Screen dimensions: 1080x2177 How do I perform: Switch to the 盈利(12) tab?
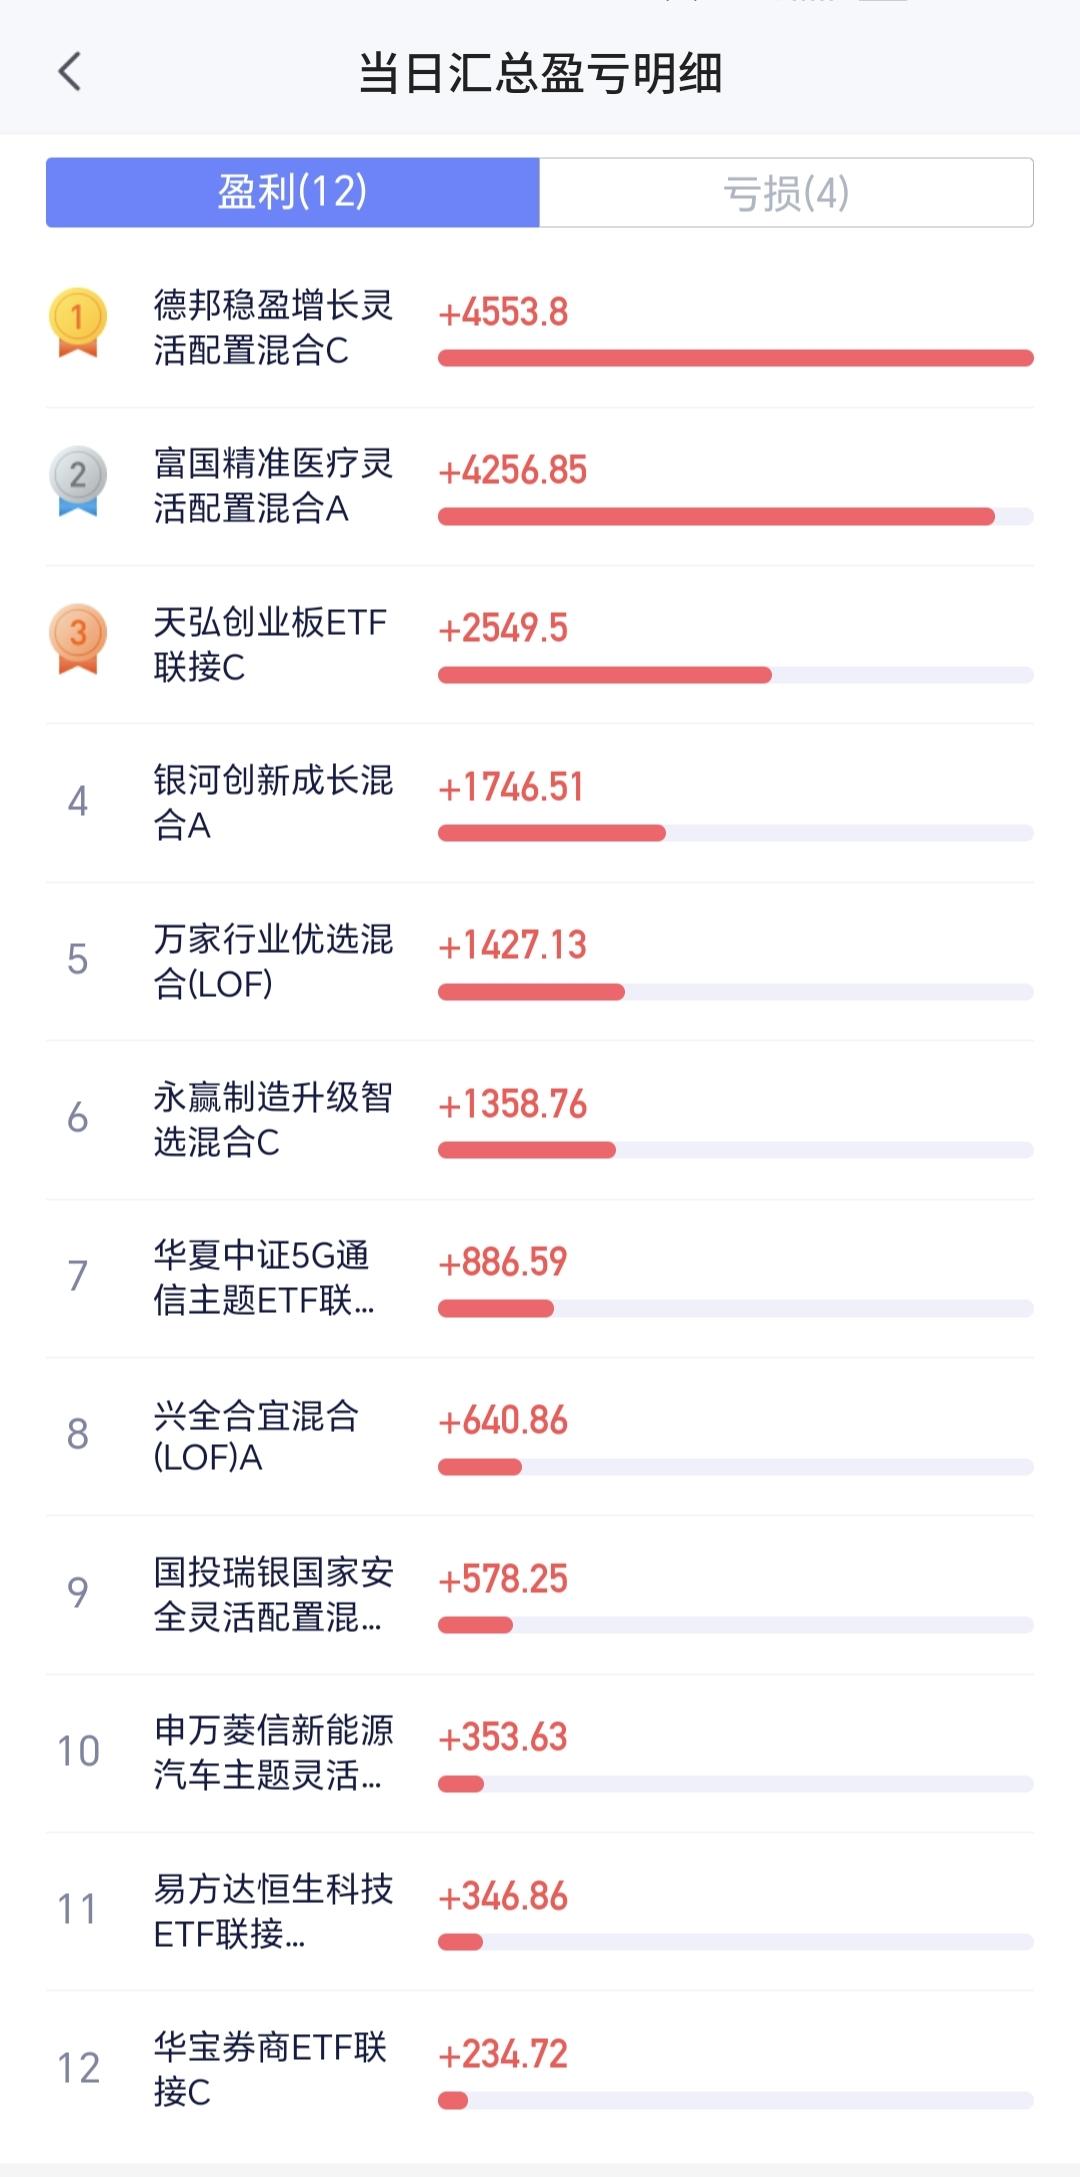(x=293, y=192)
